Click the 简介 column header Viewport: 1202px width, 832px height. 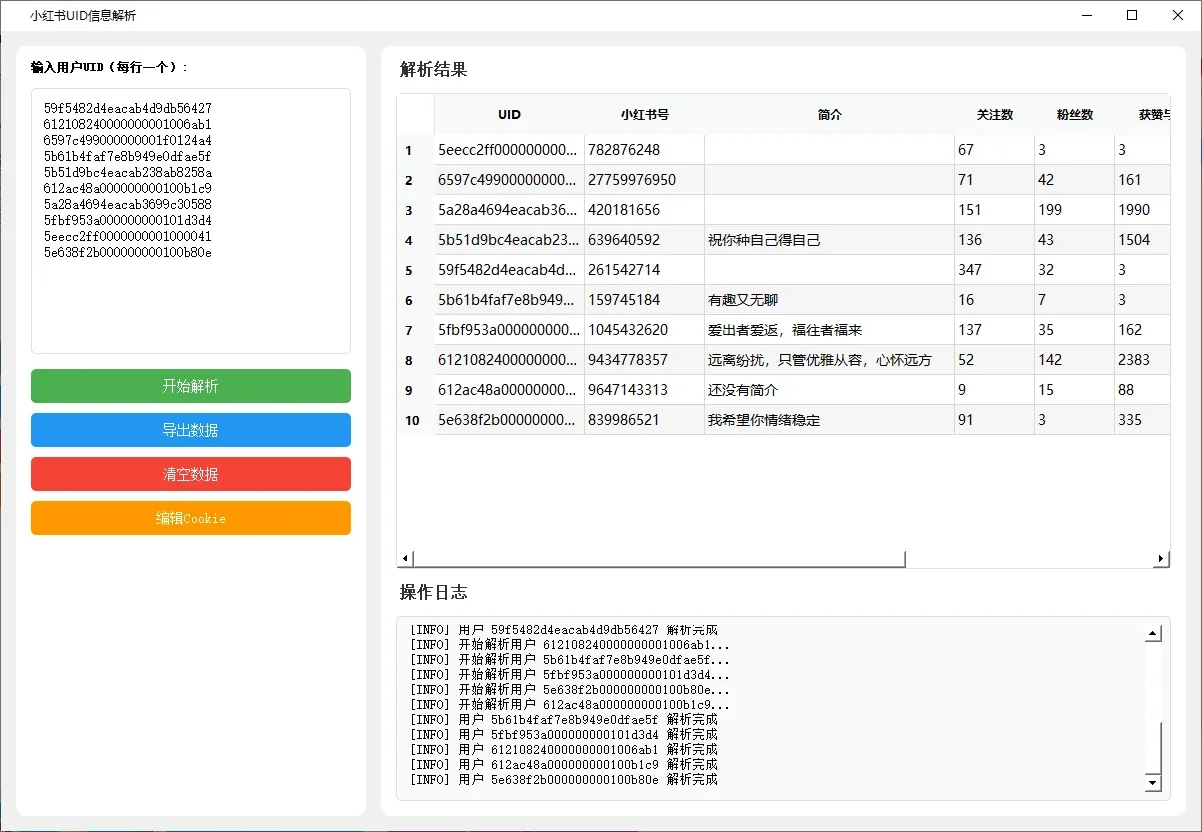[830, 115]
